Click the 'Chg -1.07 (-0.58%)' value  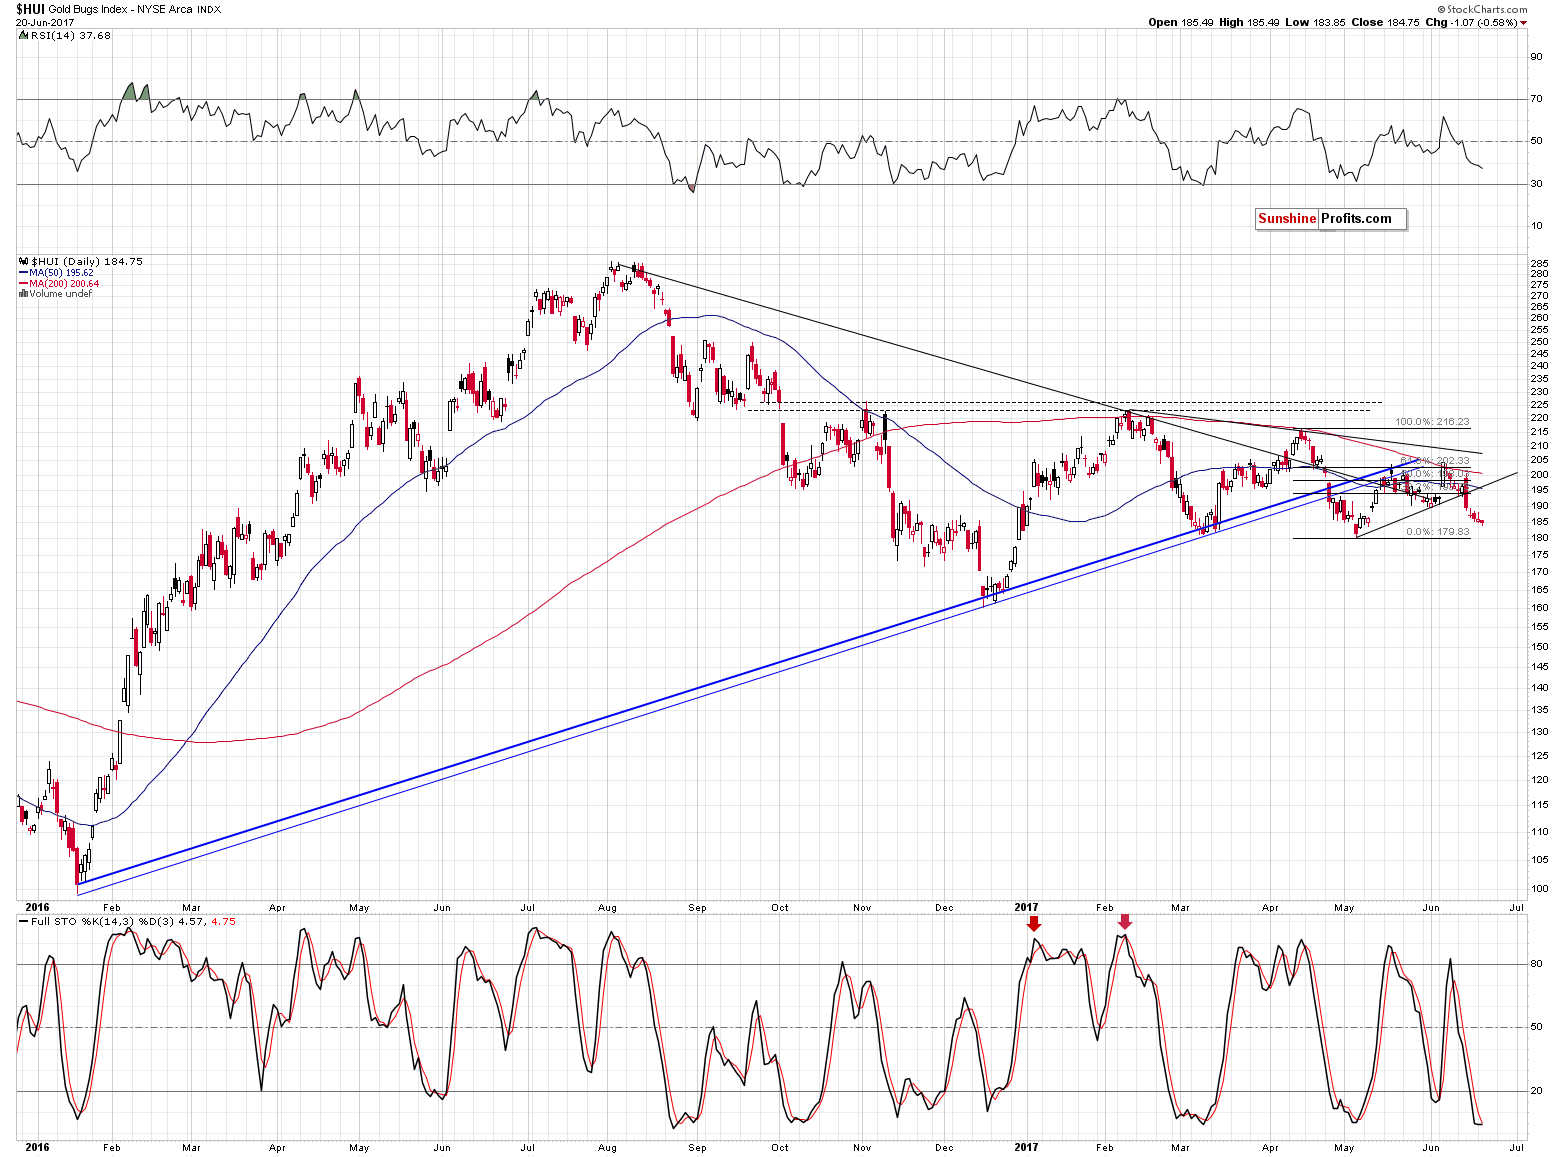(x=1471, y=22)
